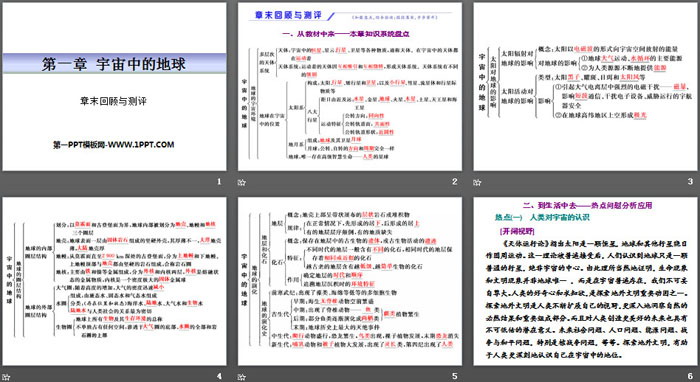Click the animation star icon under slide 3

(x=477, y=182)
